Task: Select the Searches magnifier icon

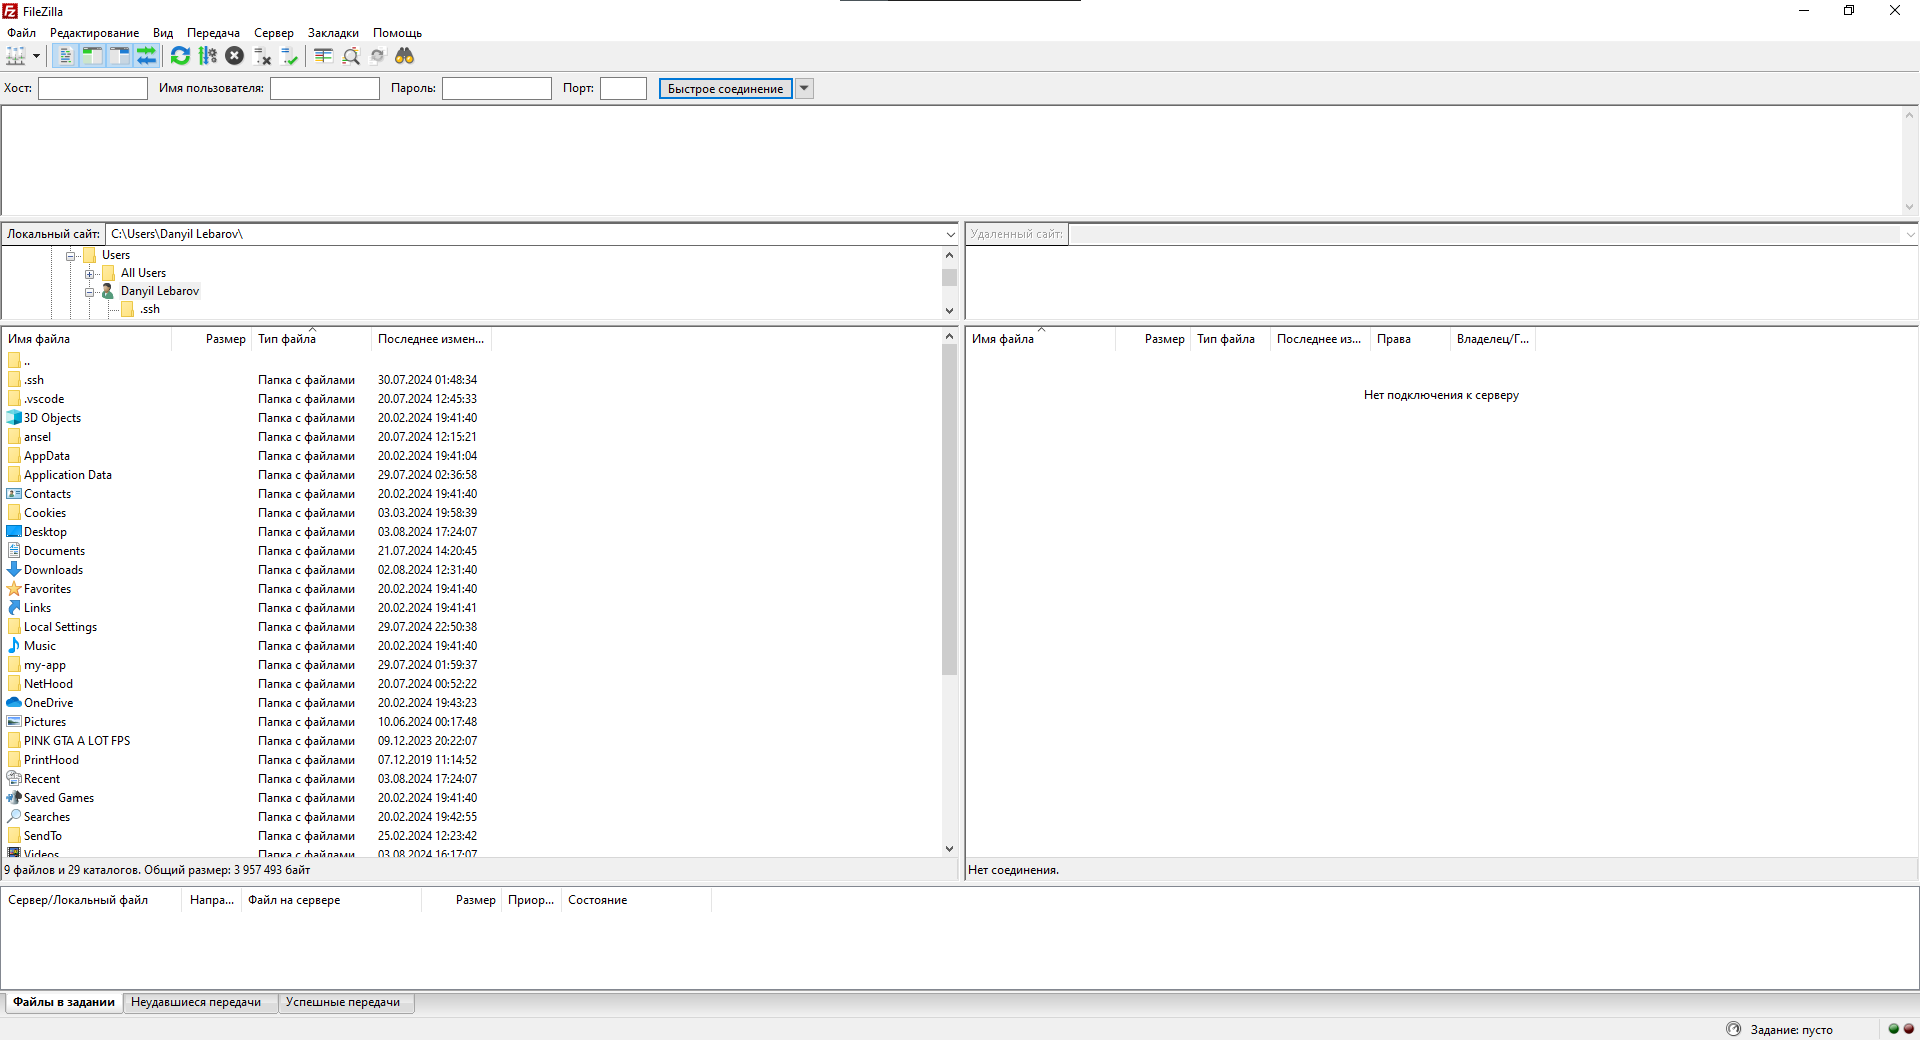Action: 14,817
